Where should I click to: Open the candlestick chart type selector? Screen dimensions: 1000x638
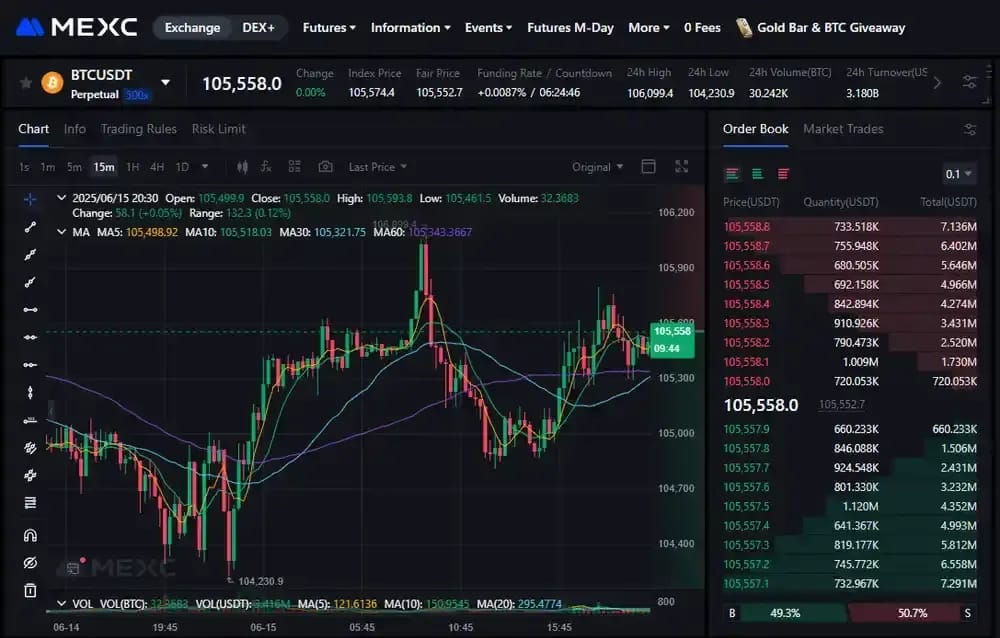(x=242, y=167)
